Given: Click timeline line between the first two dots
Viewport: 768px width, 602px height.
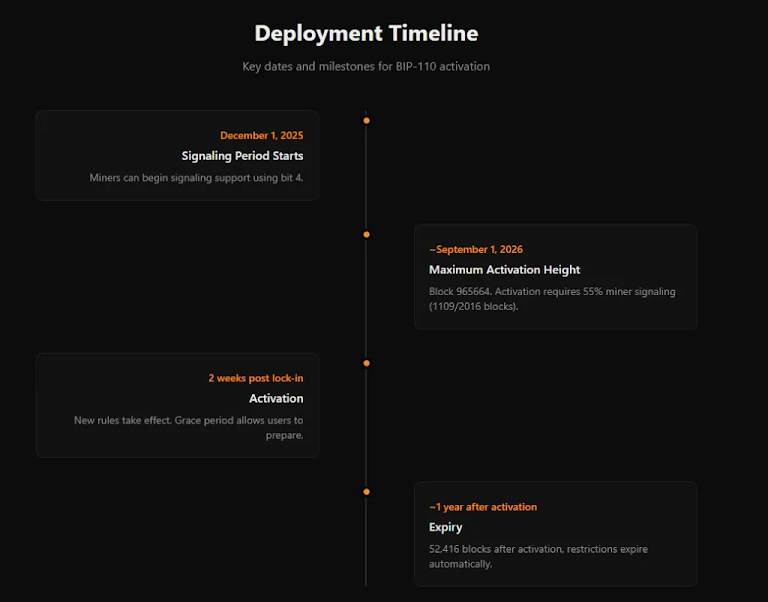Looking at the screenshot, I should coord(366,177).
